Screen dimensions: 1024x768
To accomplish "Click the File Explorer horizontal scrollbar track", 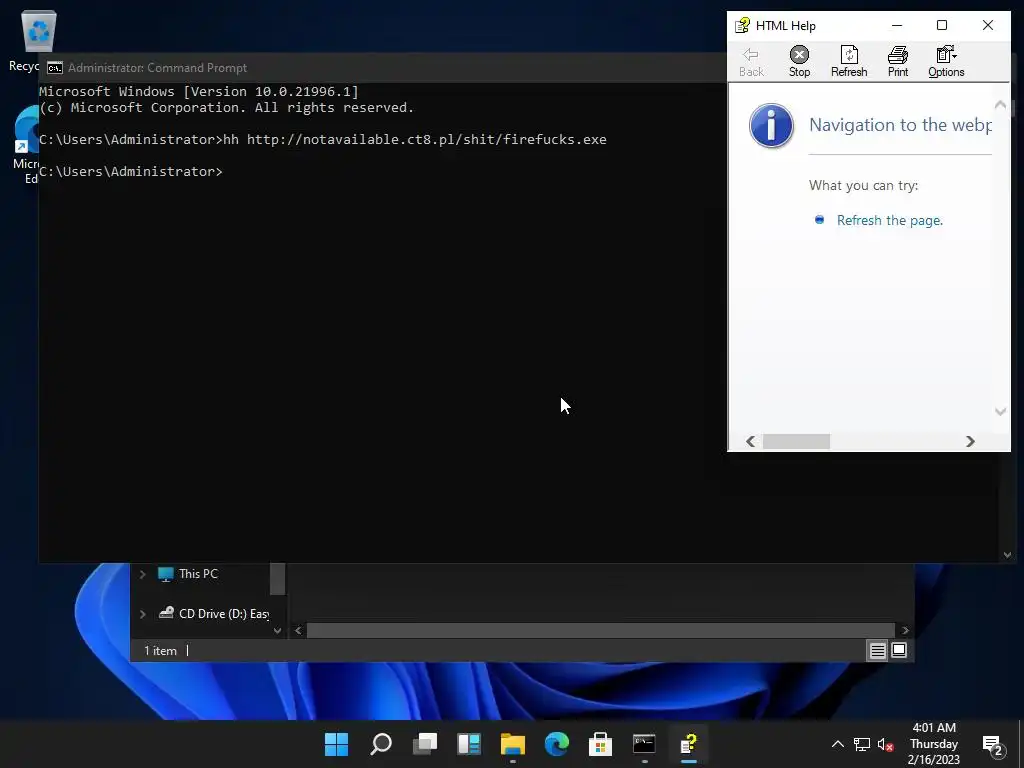I will [x=601, y=630].
